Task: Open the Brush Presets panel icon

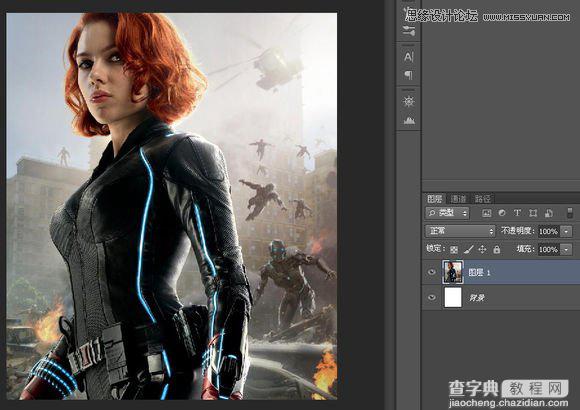Action: pos(408,31)
